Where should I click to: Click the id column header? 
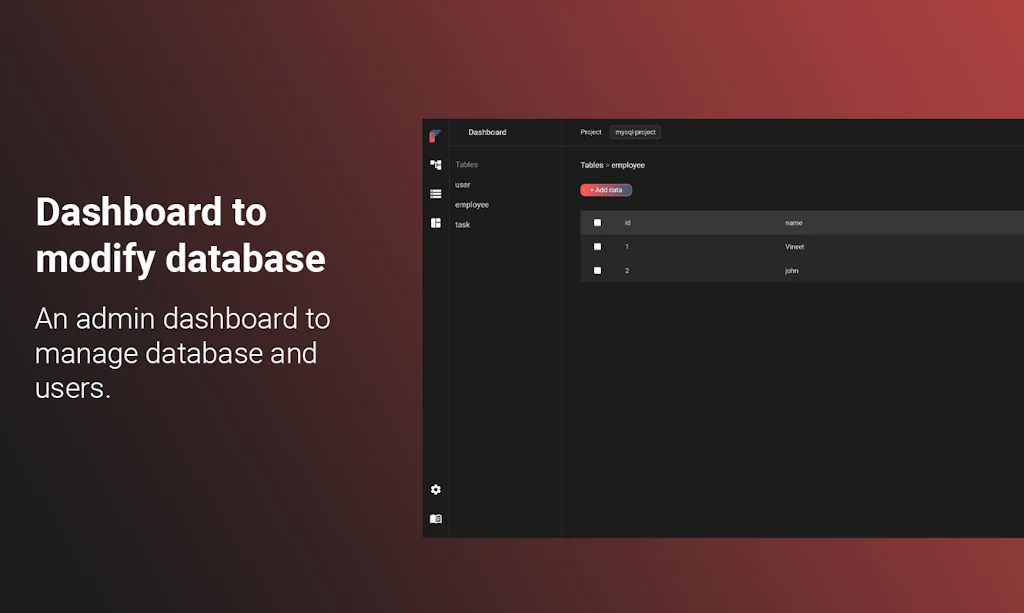tap(628, 223)
